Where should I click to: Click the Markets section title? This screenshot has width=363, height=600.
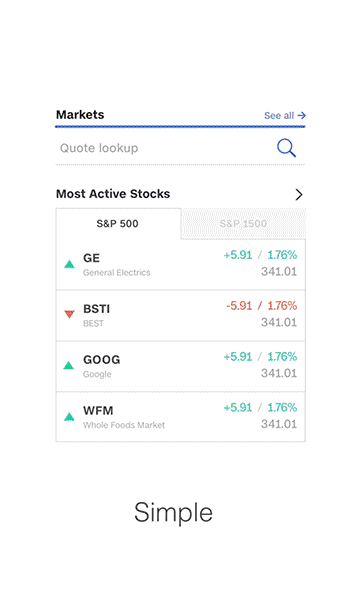80,114
